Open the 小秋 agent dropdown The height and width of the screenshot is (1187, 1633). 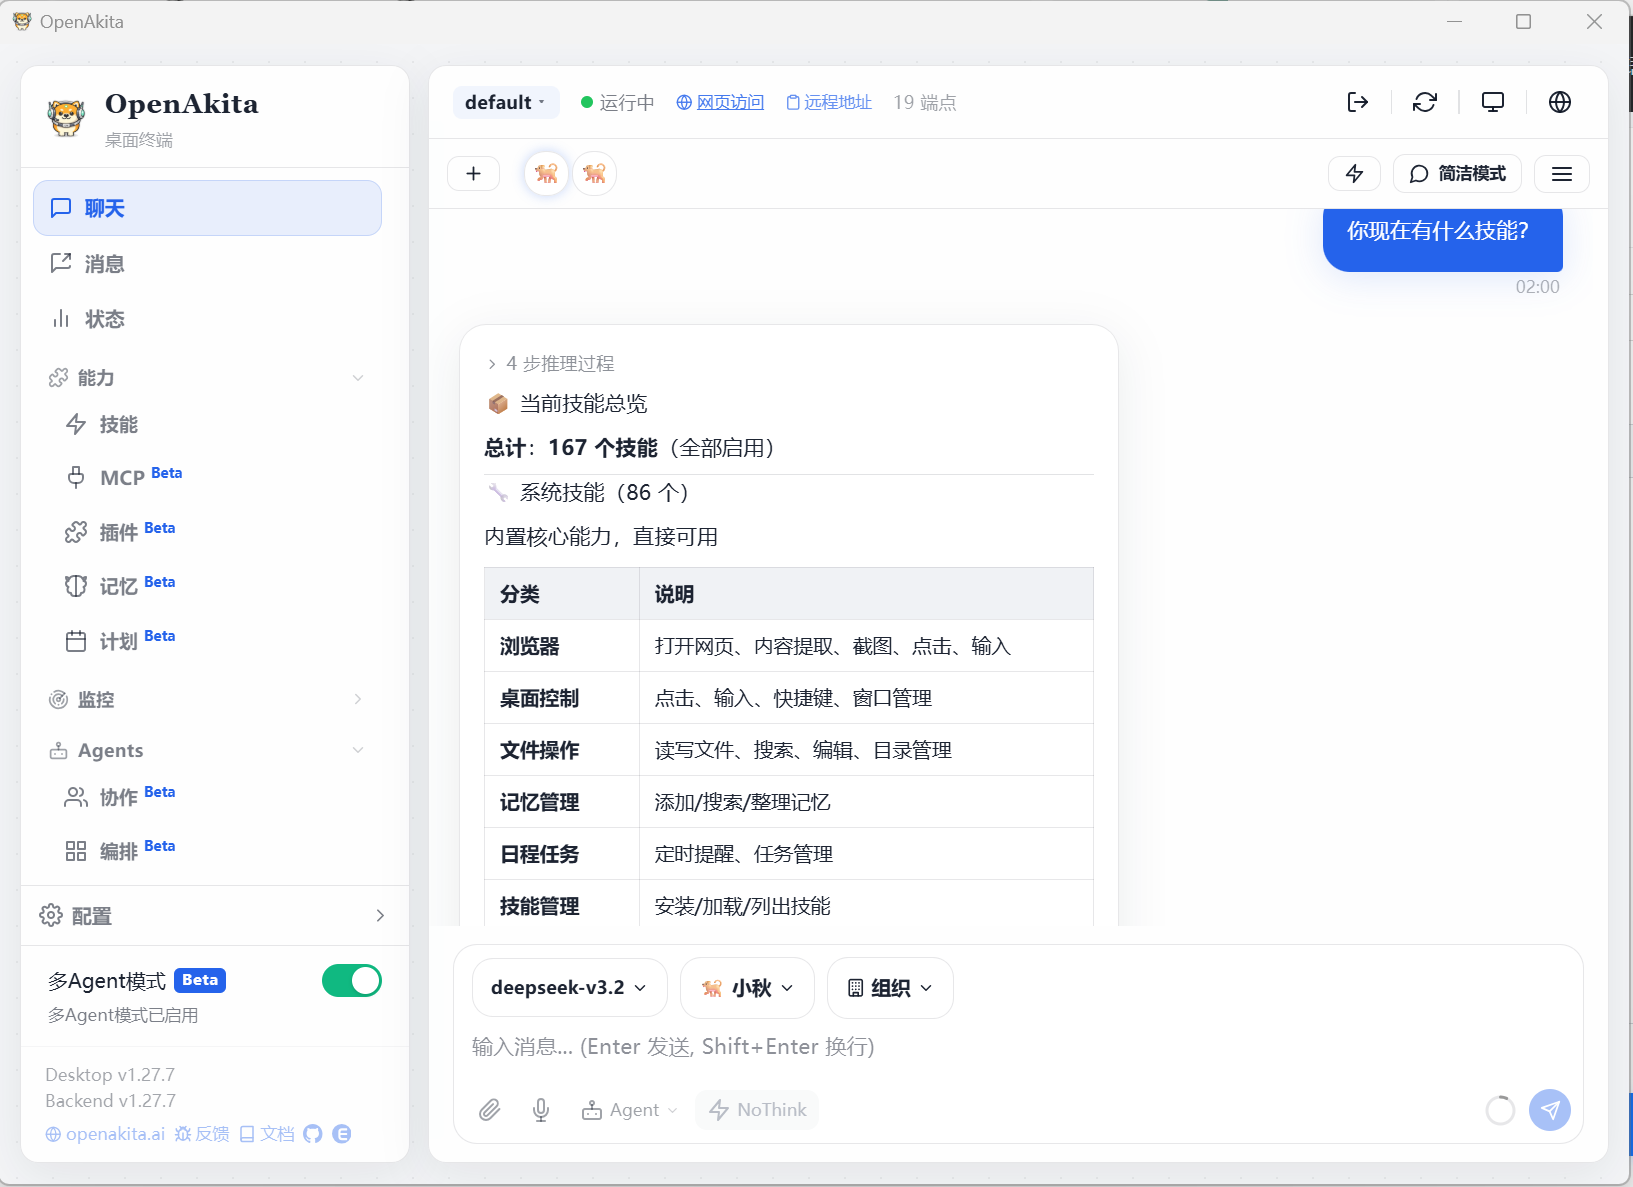click(747, 988)
